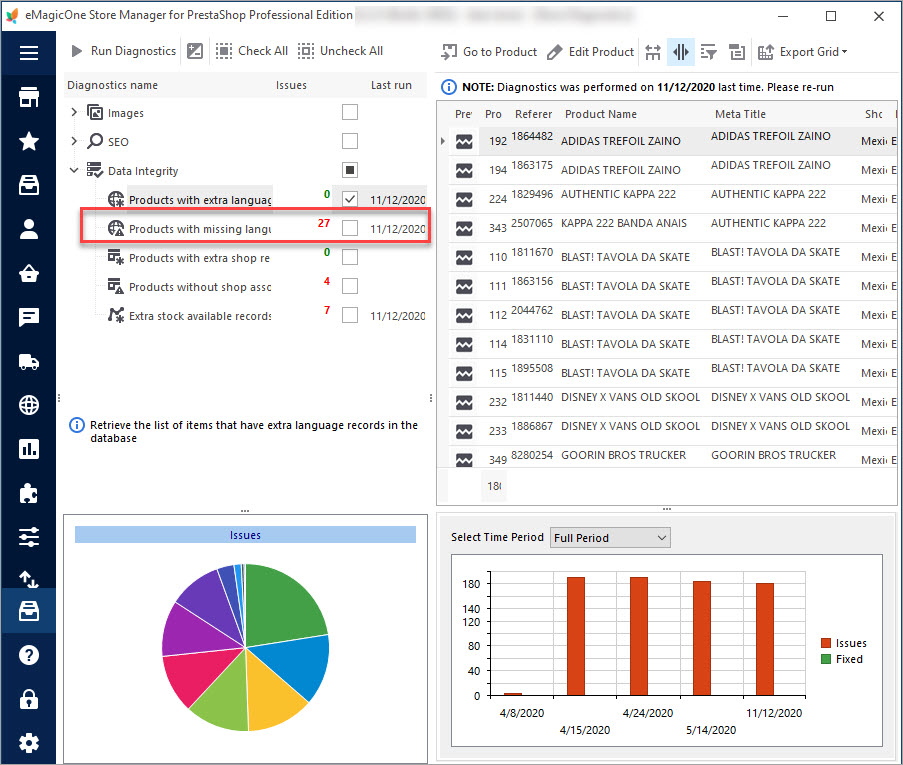Check Products without shop association checkbox

click(x=350, y=286)
